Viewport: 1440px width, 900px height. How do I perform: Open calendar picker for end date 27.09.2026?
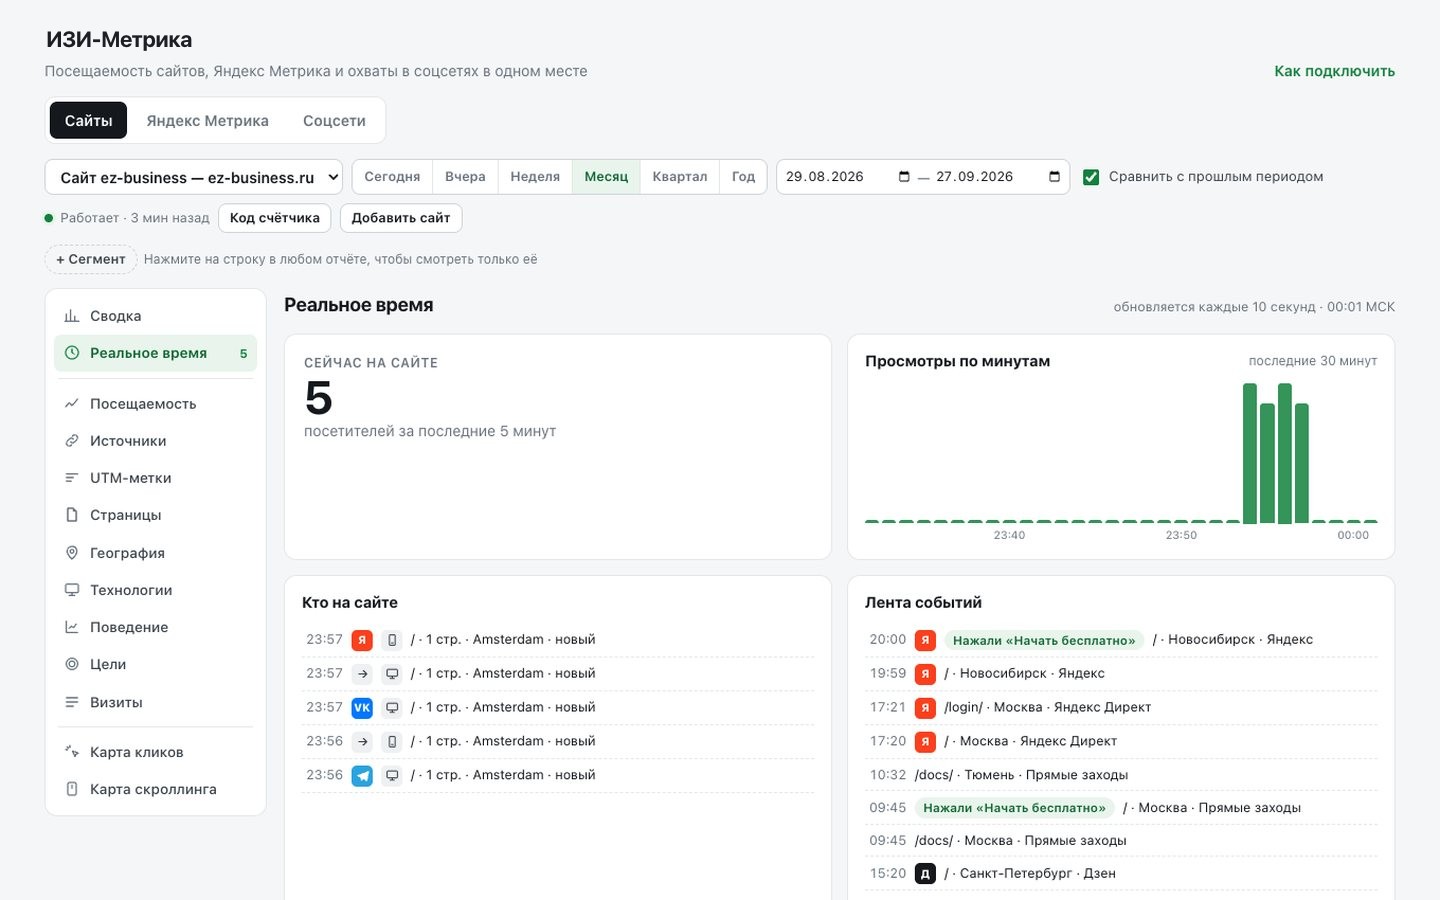(x=1054, y=177)
